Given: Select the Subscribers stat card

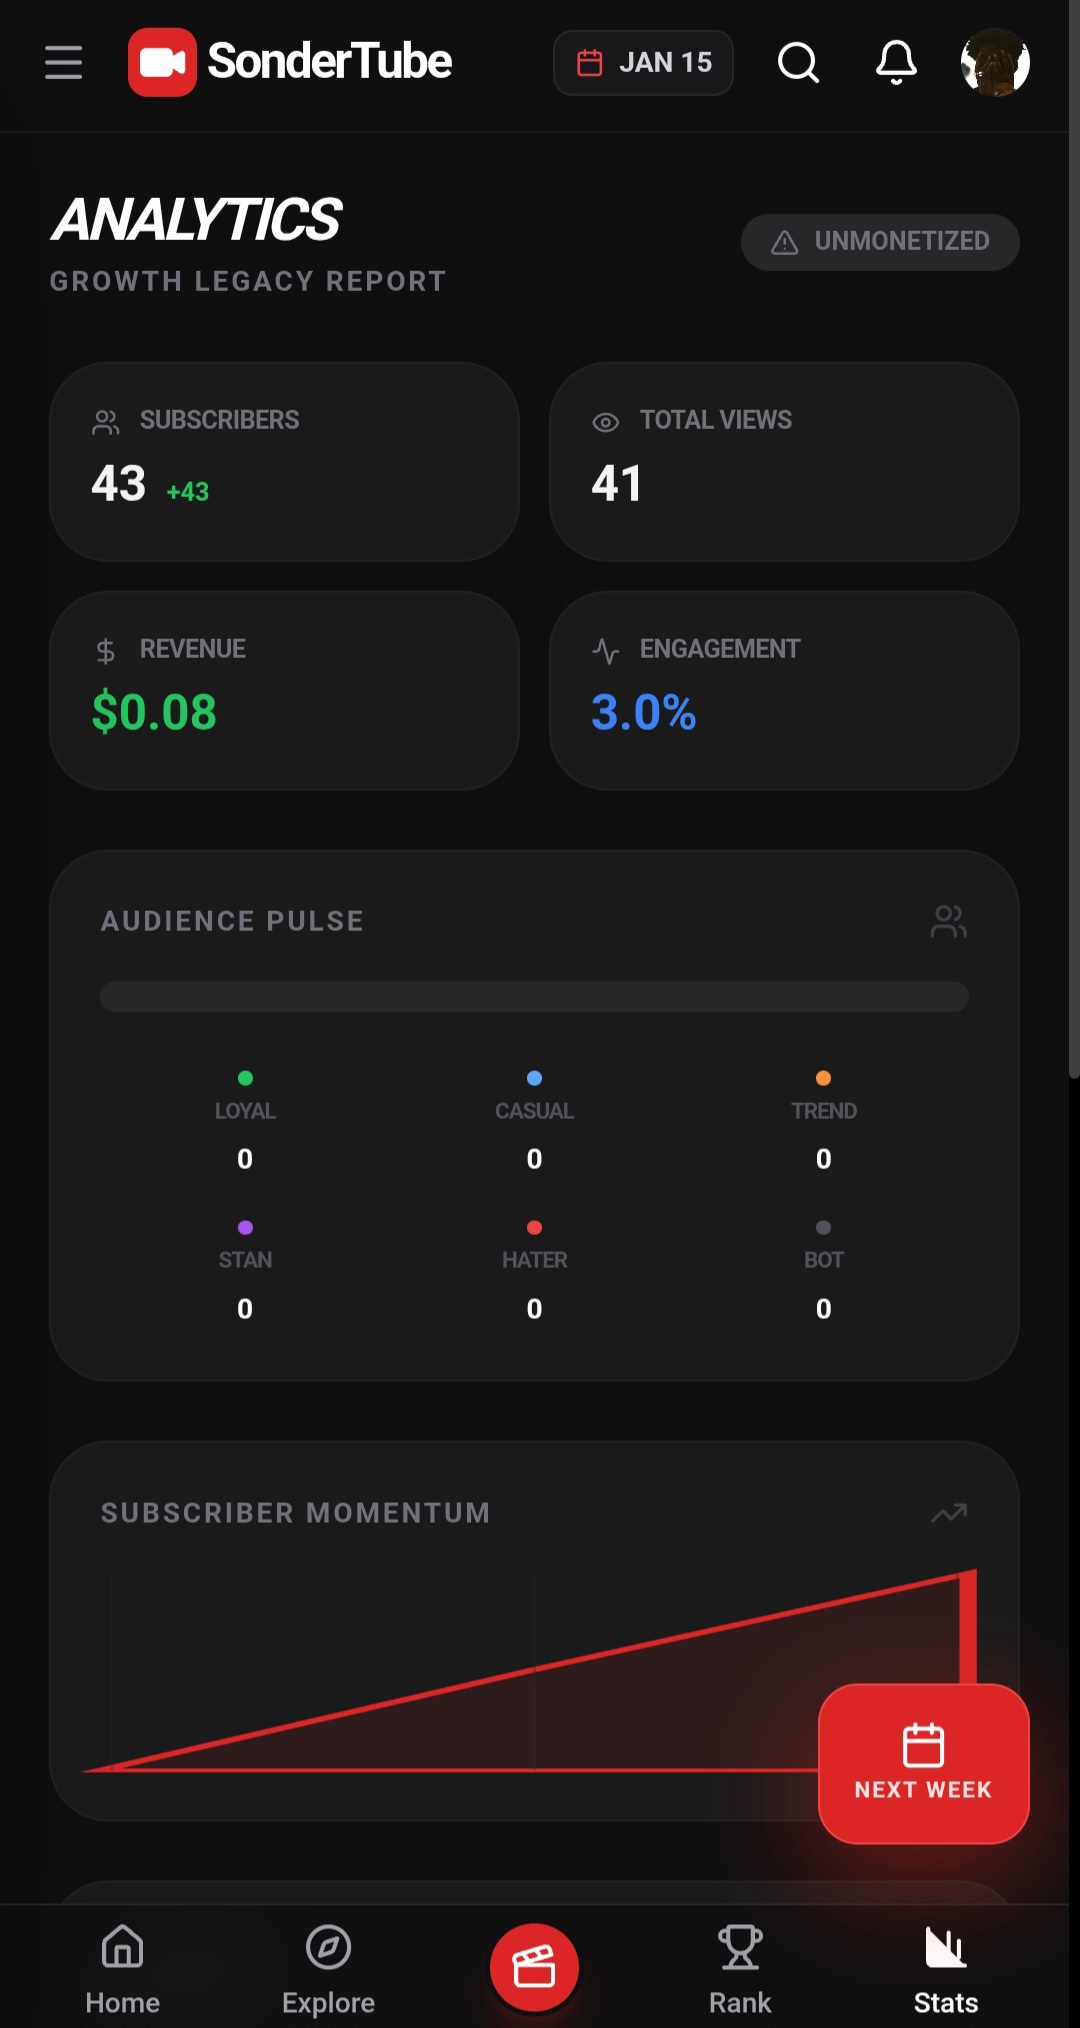Looking at the screenshot, I should [284, 461].
